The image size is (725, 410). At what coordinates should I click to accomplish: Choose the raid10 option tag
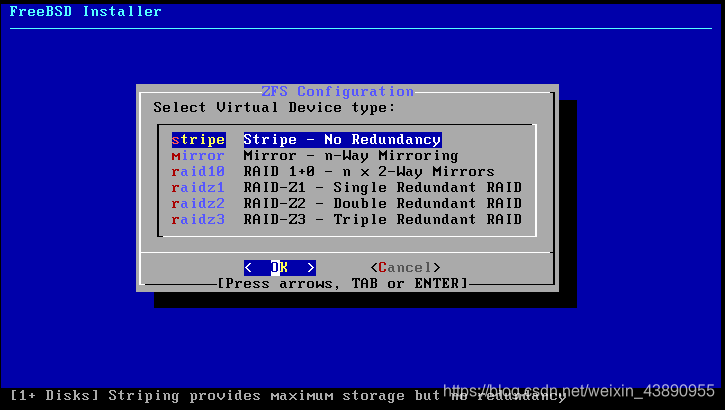click(198, 171)
